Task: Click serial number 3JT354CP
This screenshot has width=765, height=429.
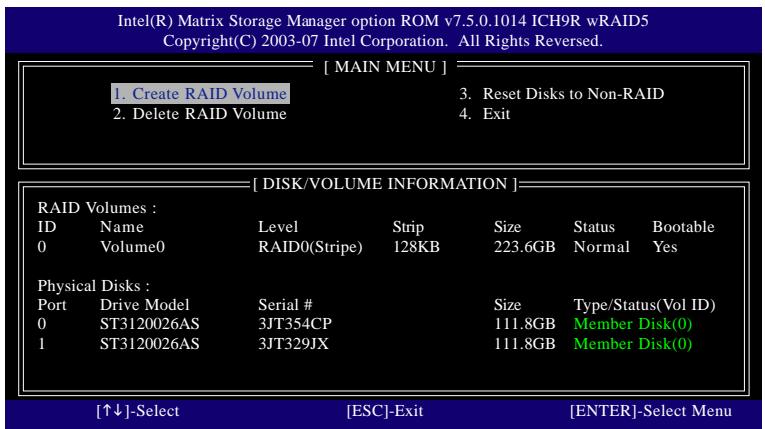Action: click(295, 324)
